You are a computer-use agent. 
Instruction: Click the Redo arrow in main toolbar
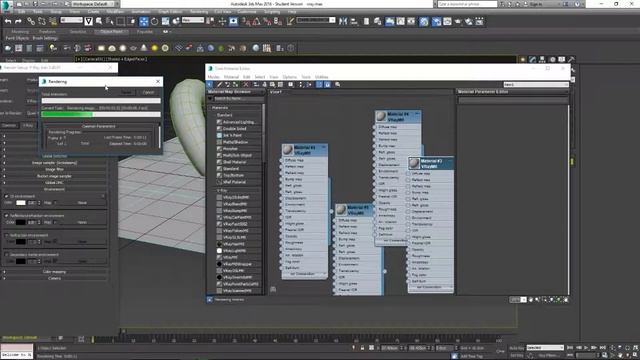pos(18,21)
